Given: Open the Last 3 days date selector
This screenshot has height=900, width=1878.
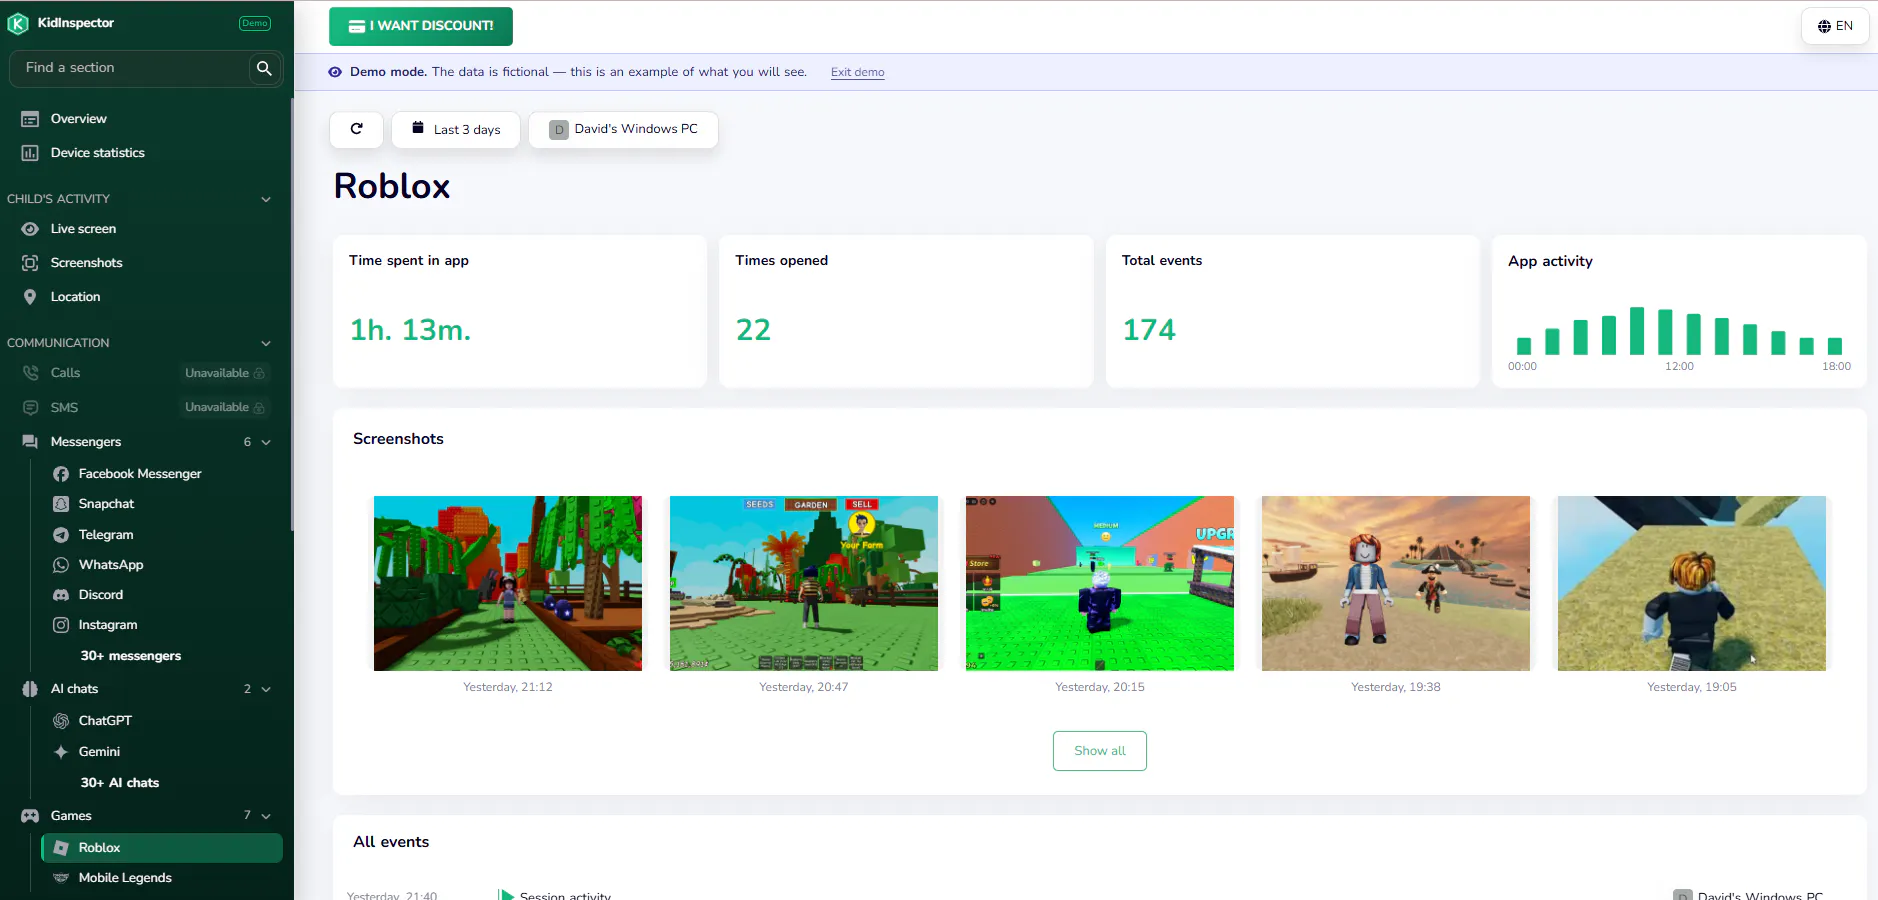Looking at the screenshot, I should (x=456, y=129).
